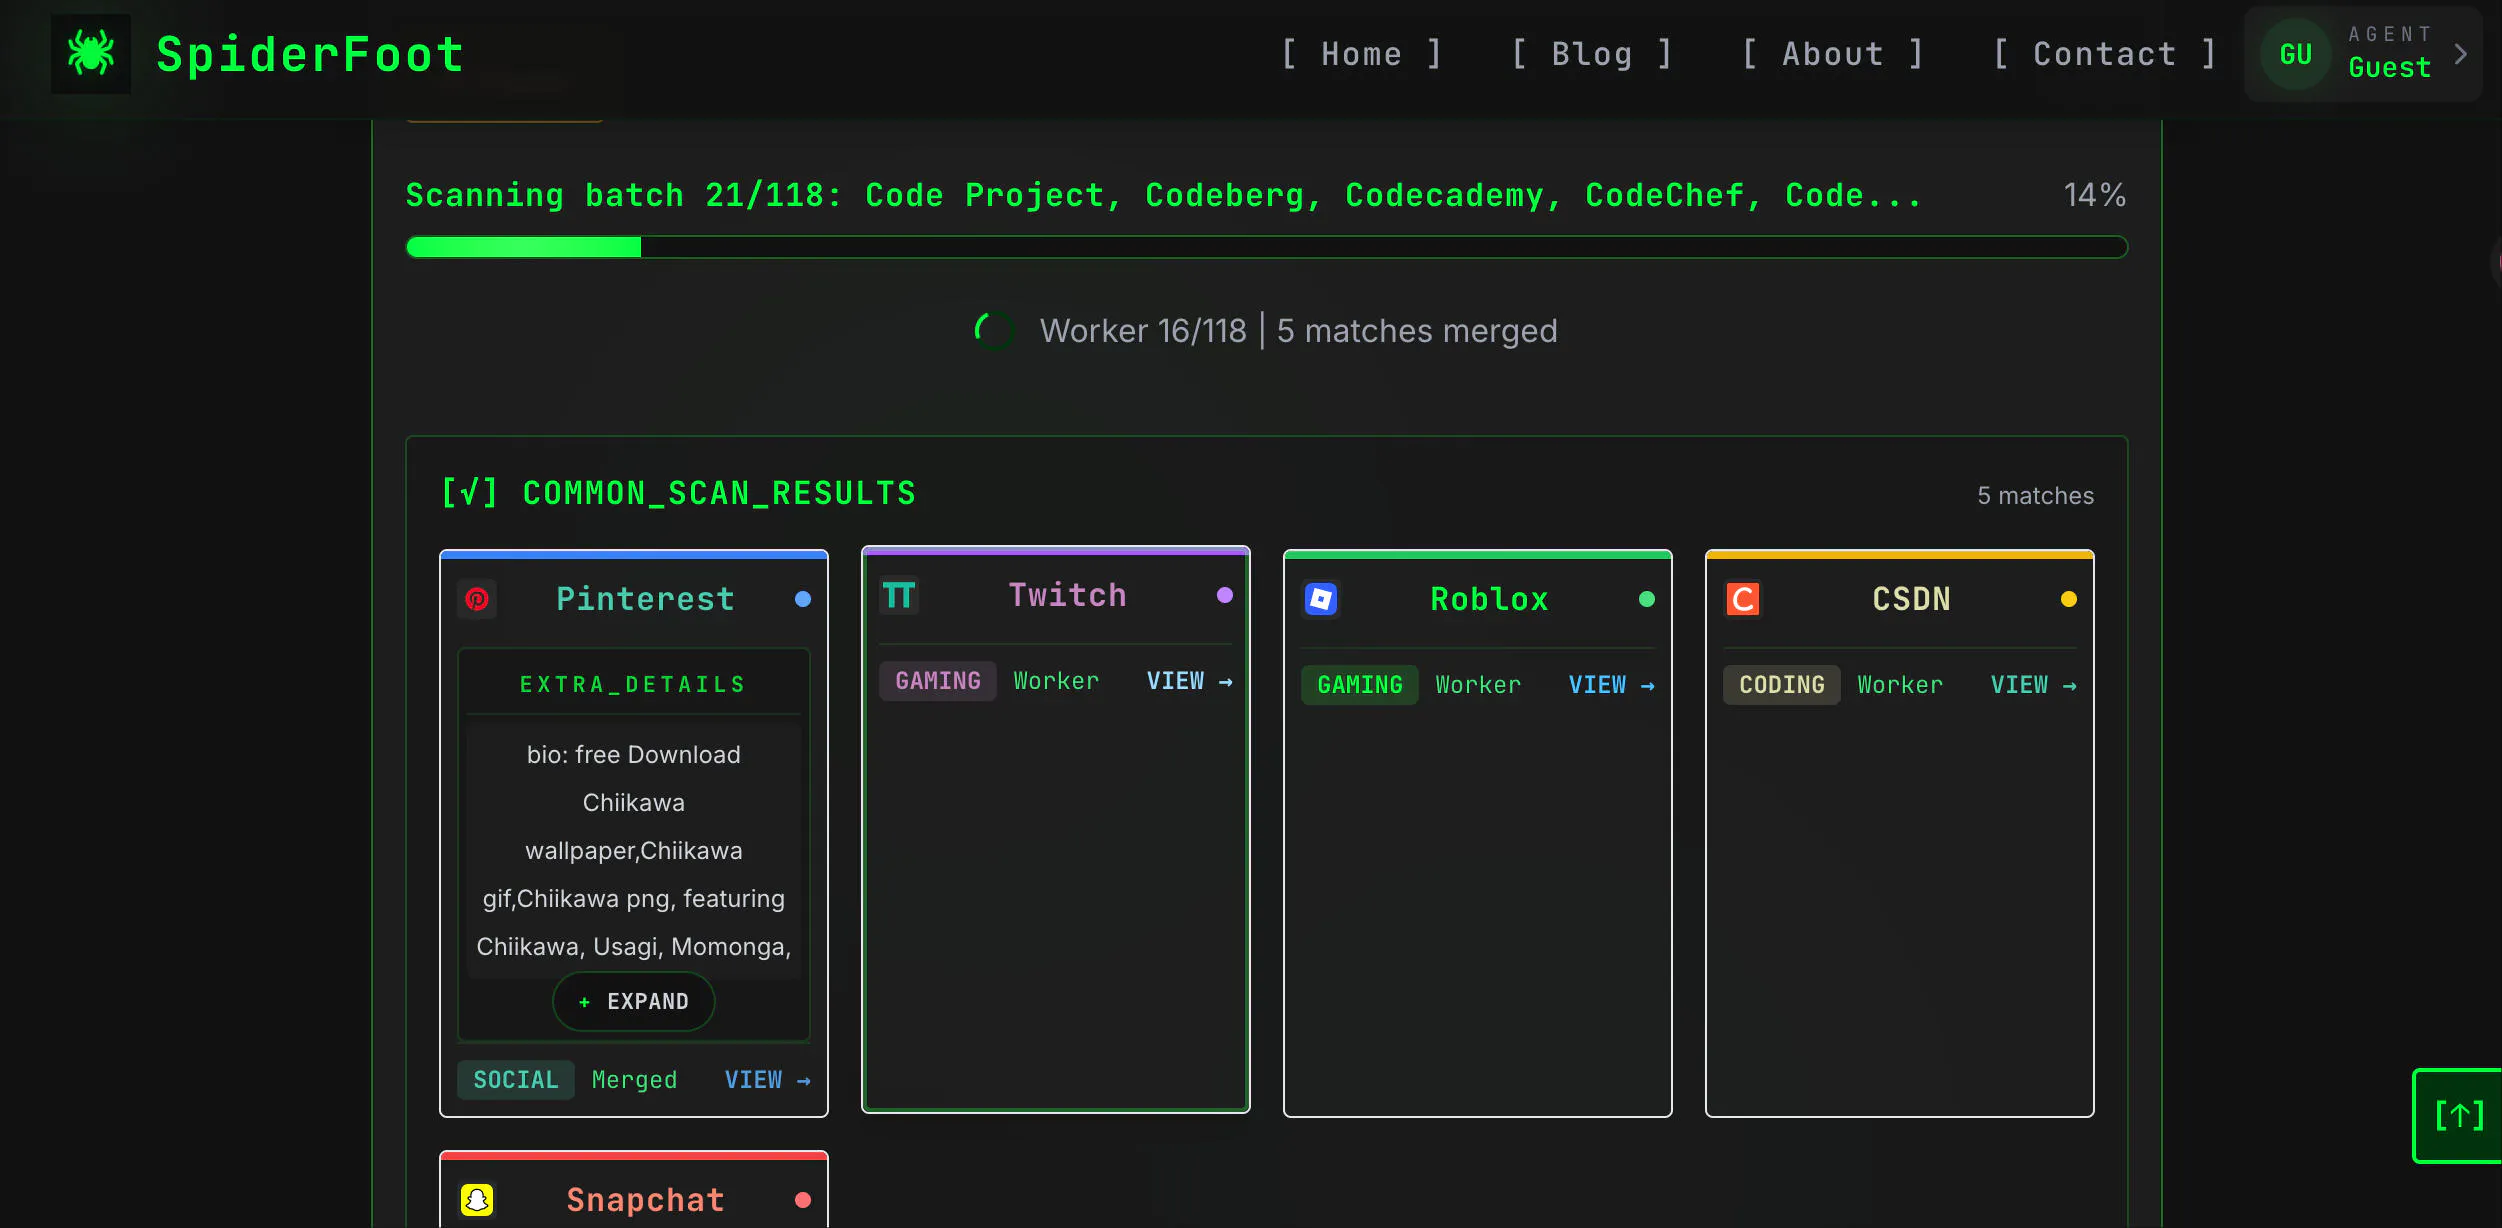Click the Roblox logo icon
This screenshot has height=1228, width=2502.
point(1321,599)
